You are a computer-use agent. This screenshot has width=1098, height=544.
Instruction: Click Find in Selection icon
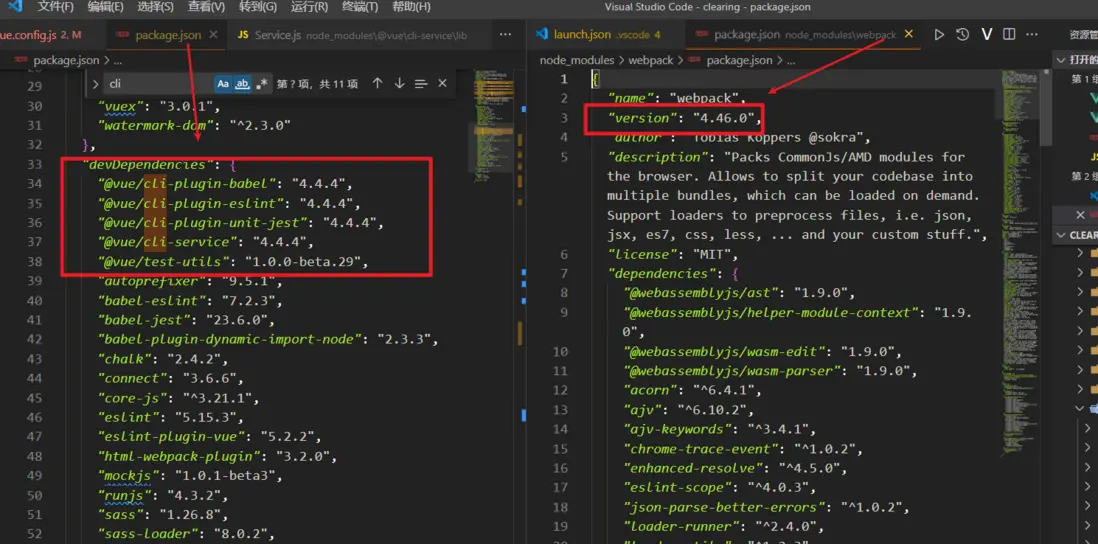coord(421,84)
